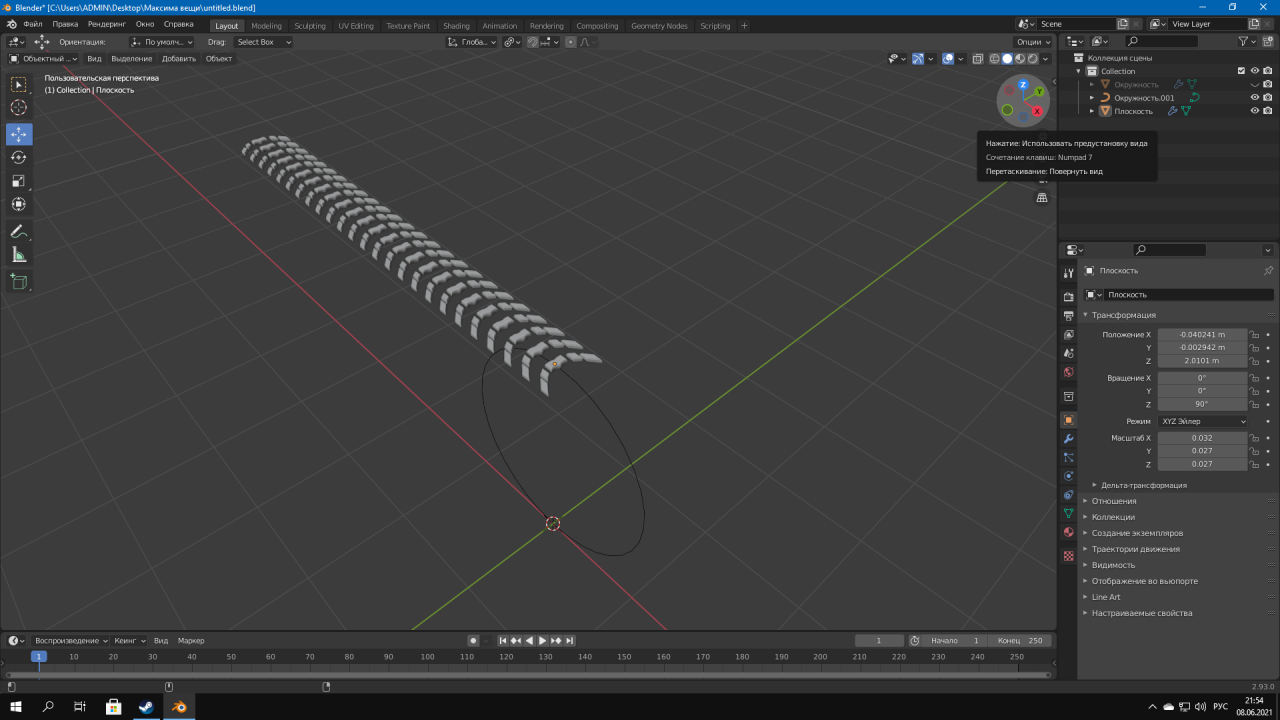Disable render camera for Окружность.001
Viewport: 1280px width, 720px height.
coord(1268,98)
